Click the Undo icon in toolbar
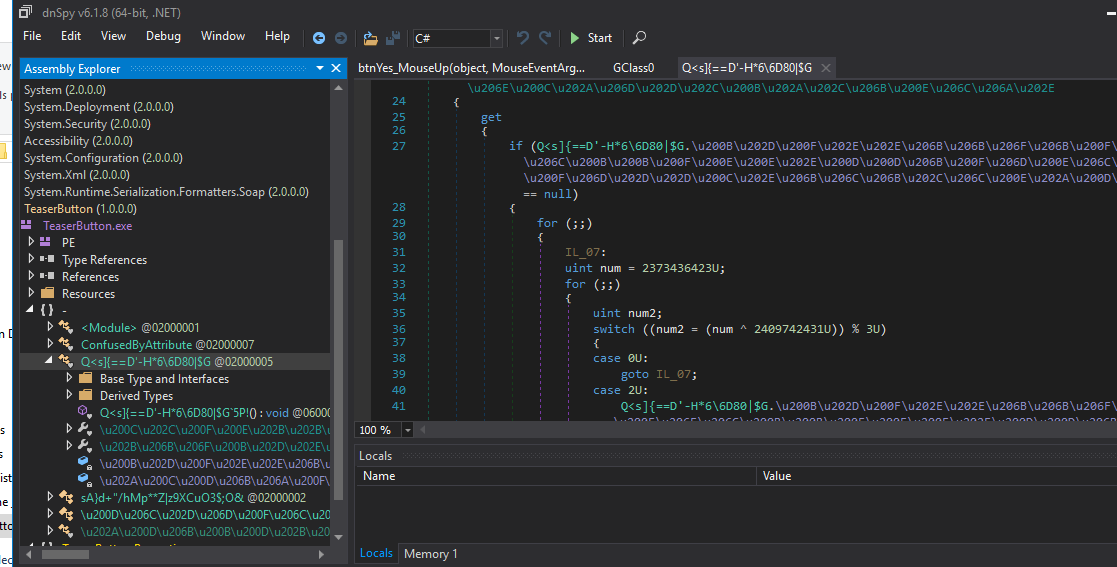The width and height of the screenshot is (1117, 567). 523,38
